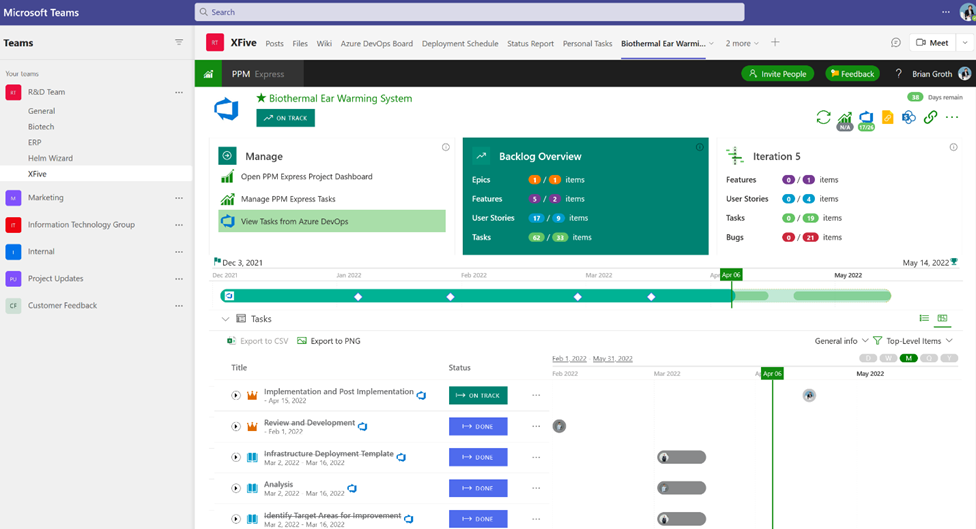The image size is (976, 529).
Task: Open the SharePoint site icon
Action: pos(909,117)
